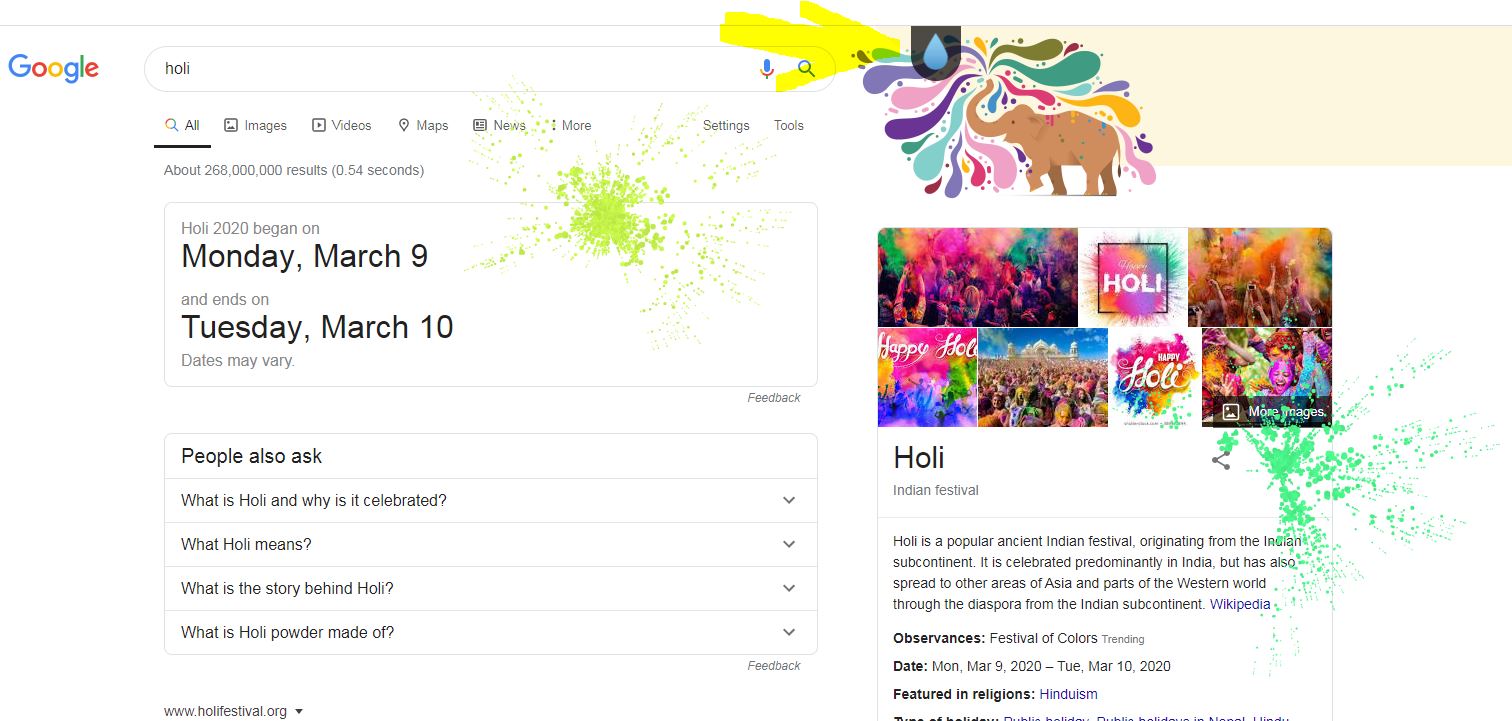Screen dimensions: 1512x721
Task: Open the white-background "Happy Holi" splash thumbnail
Action: [1155, 378]
